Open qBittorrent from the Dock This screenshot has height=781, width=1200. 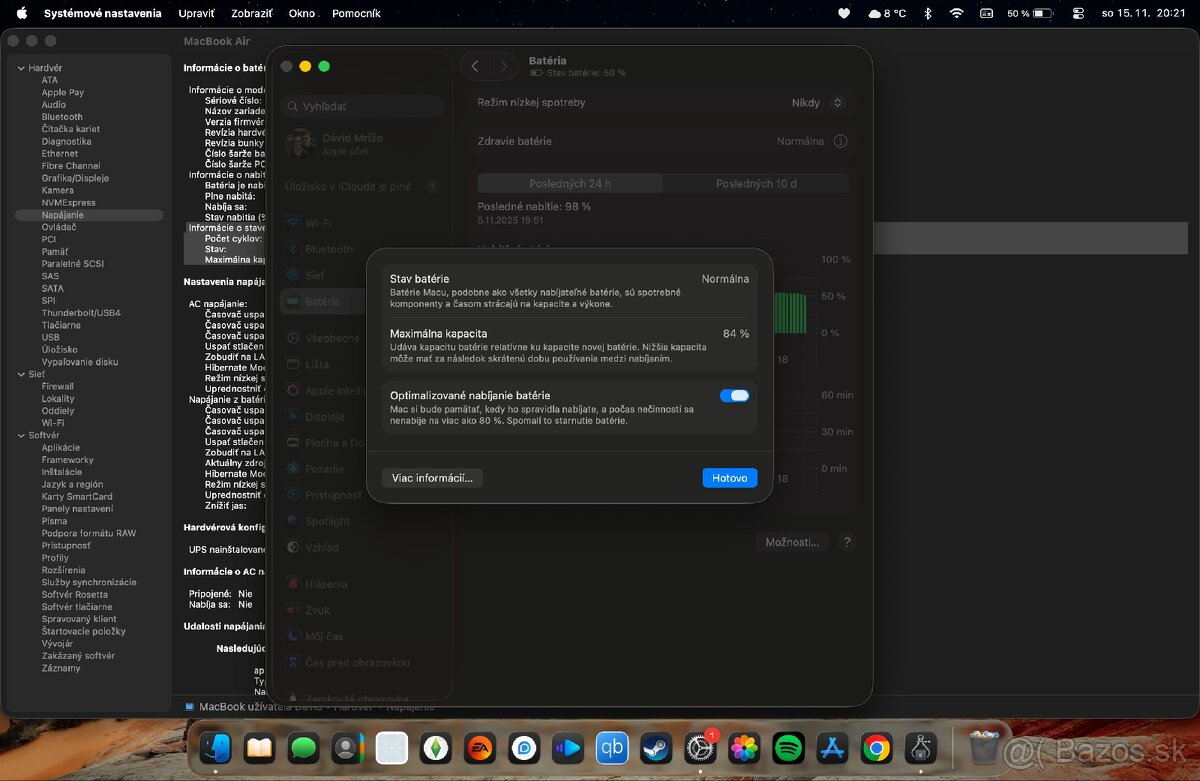click(x=612, y=747)
